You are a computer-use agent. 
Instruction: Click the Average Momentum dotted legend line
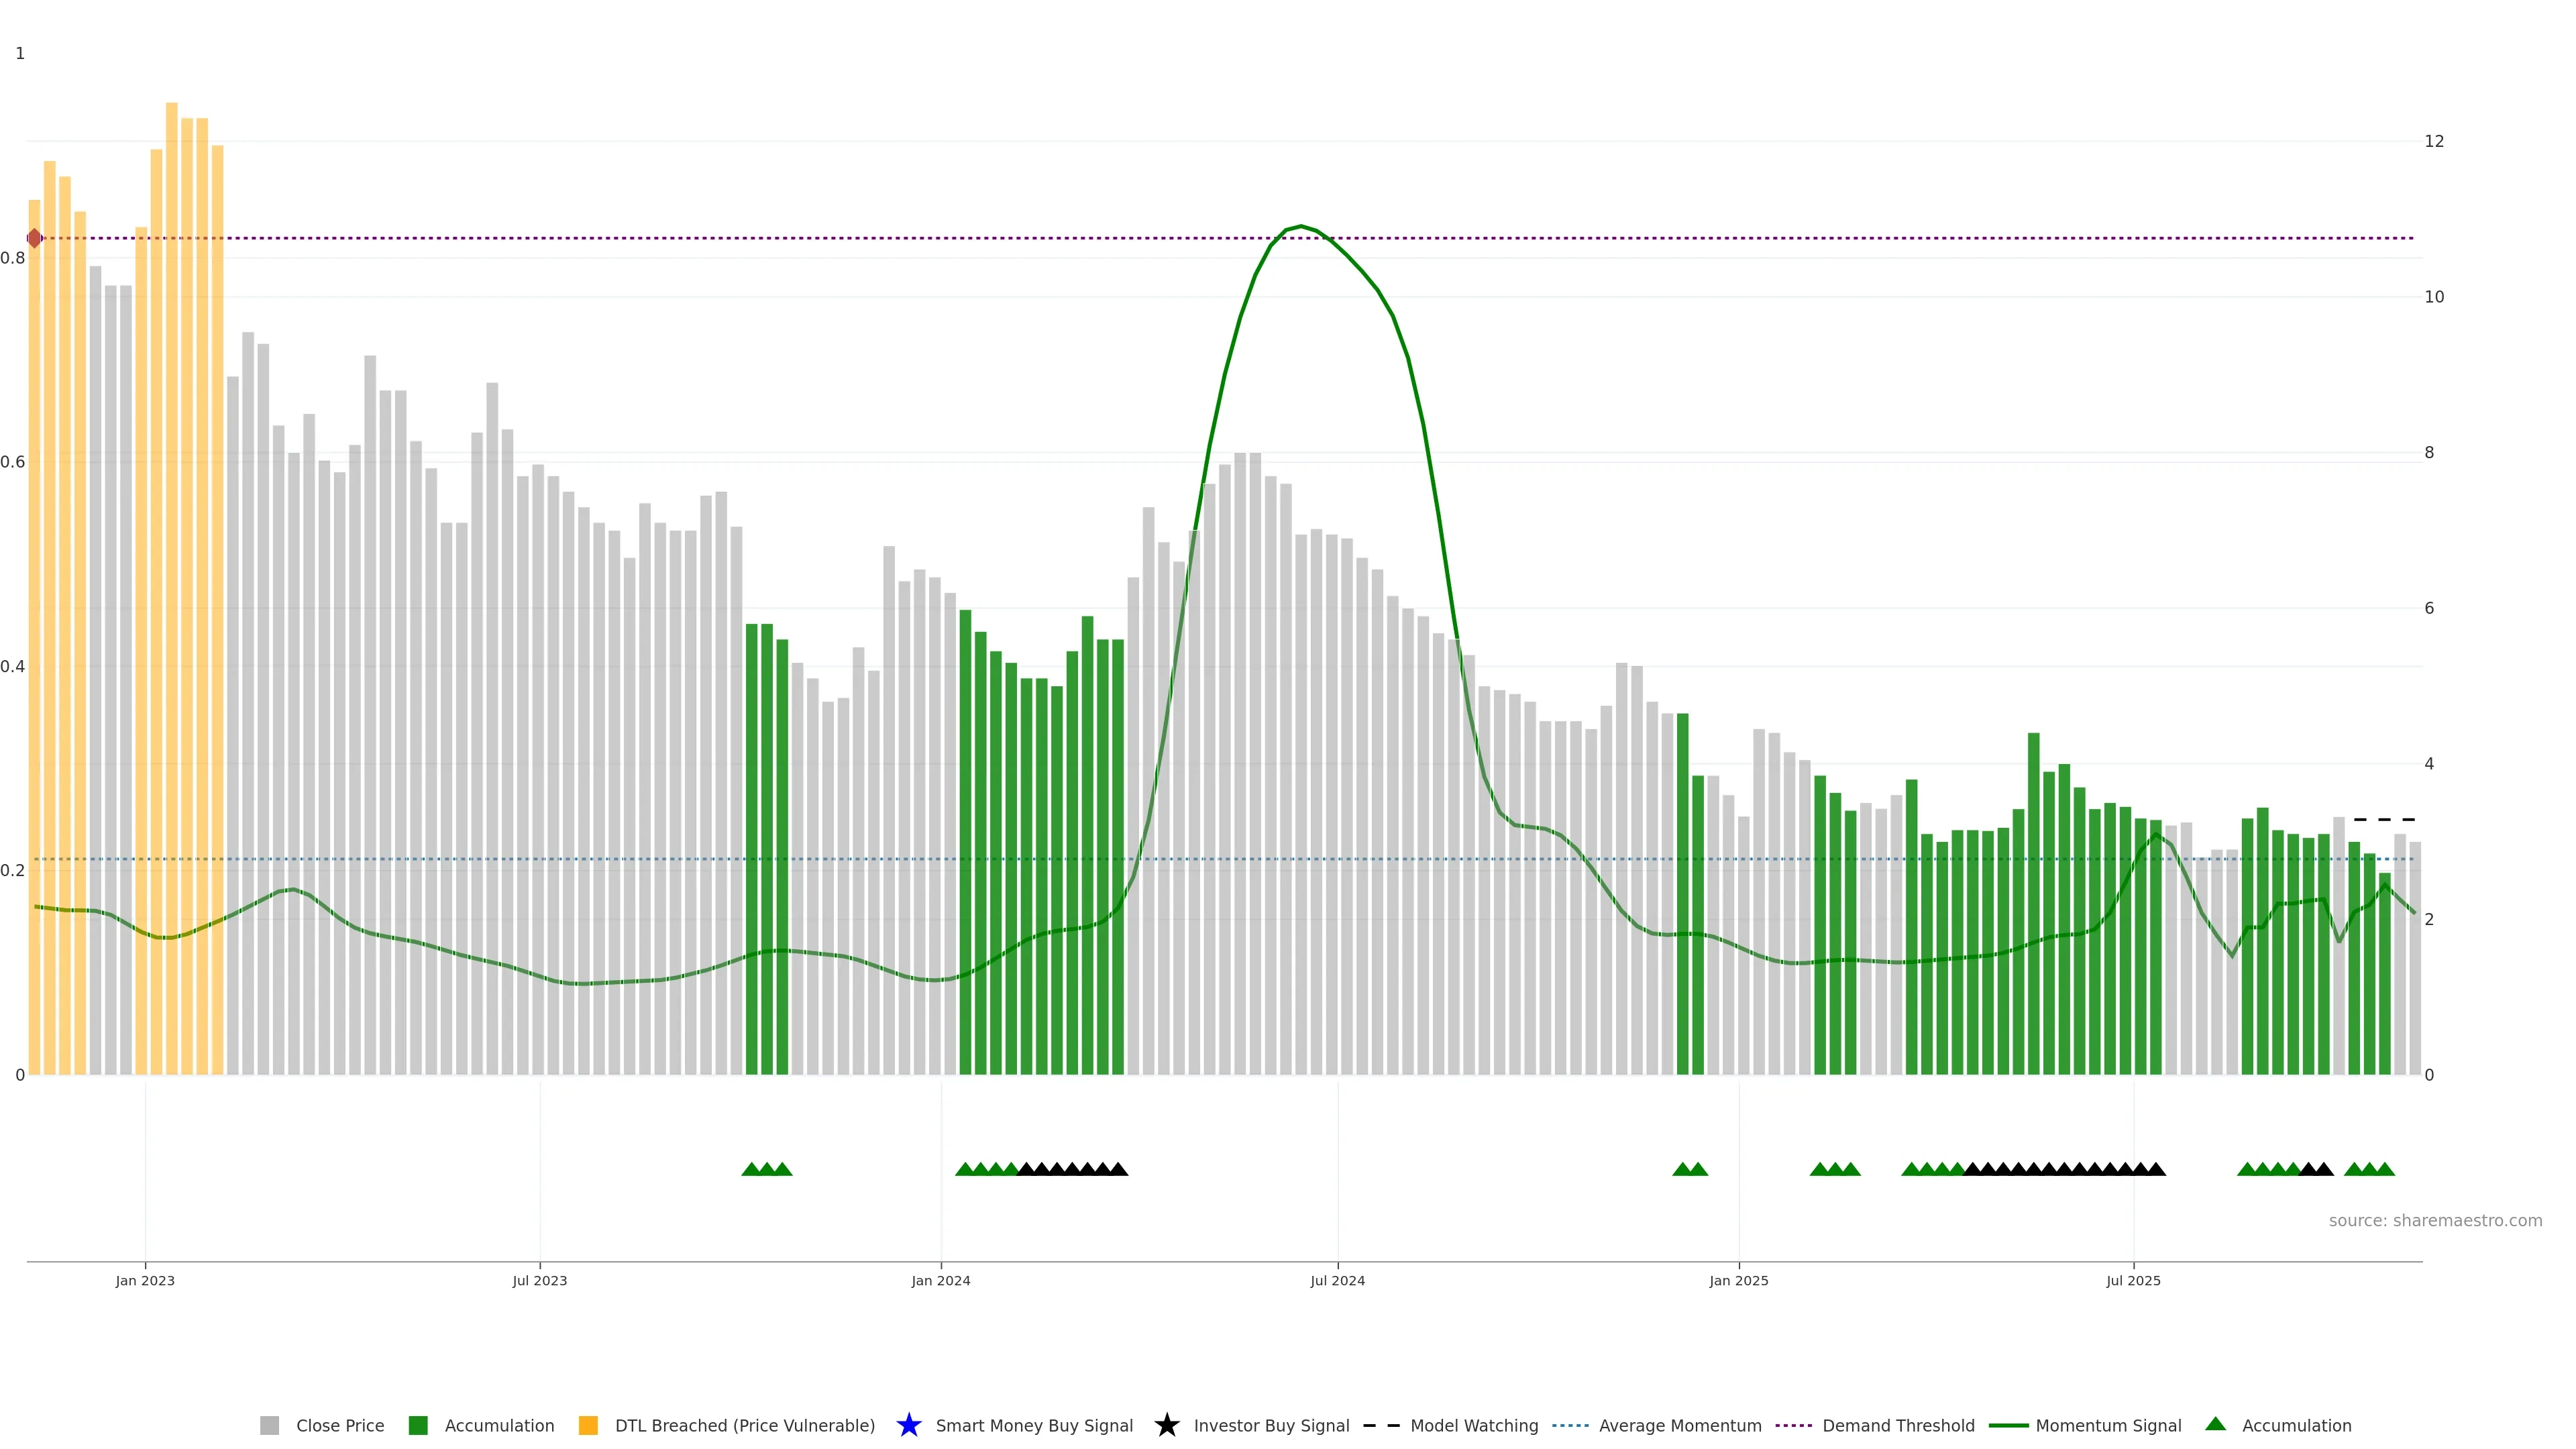click(x=1570, y=1425)
